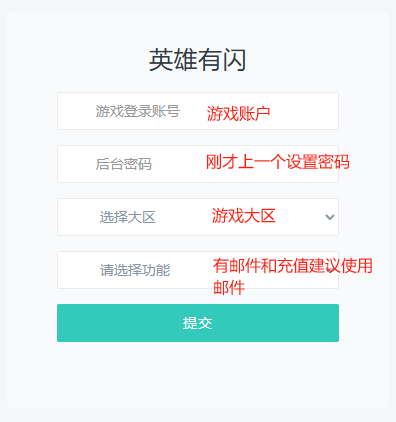
Task: Open the 选择大区 dropdown list
Action: click(198, 217)
